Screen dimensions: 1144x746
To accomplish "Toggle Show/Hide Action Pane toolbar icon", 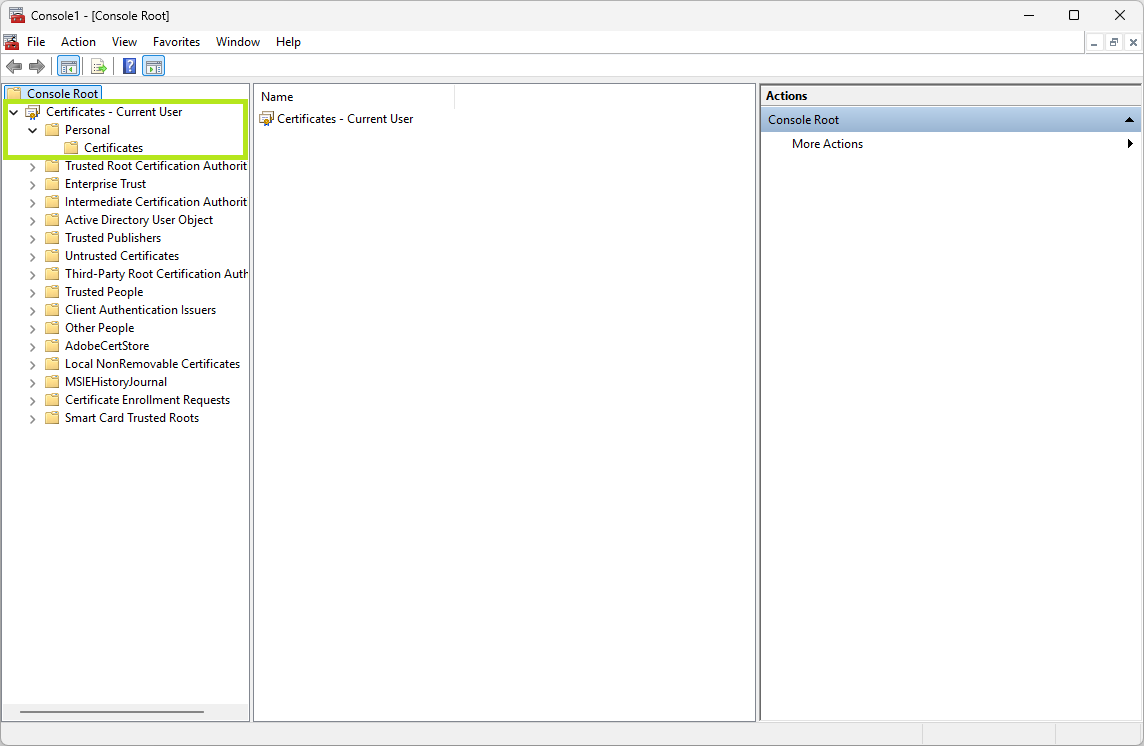I will pos(153,66).
